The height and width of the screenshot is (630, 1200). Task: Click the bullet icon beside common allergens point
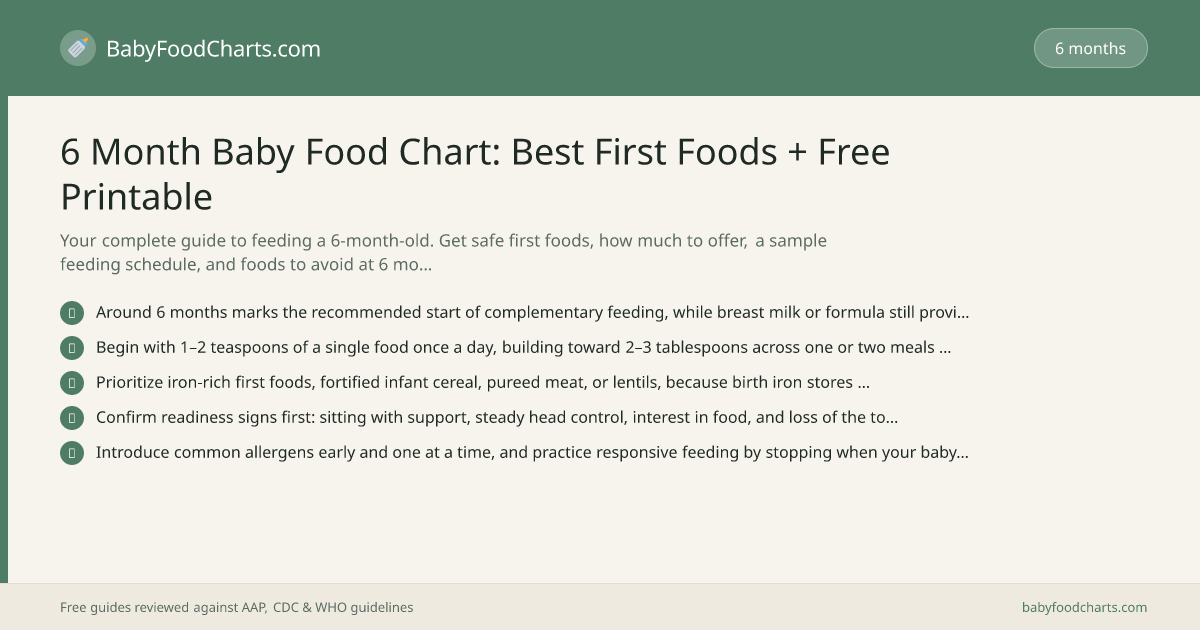[x=72, y=453]
